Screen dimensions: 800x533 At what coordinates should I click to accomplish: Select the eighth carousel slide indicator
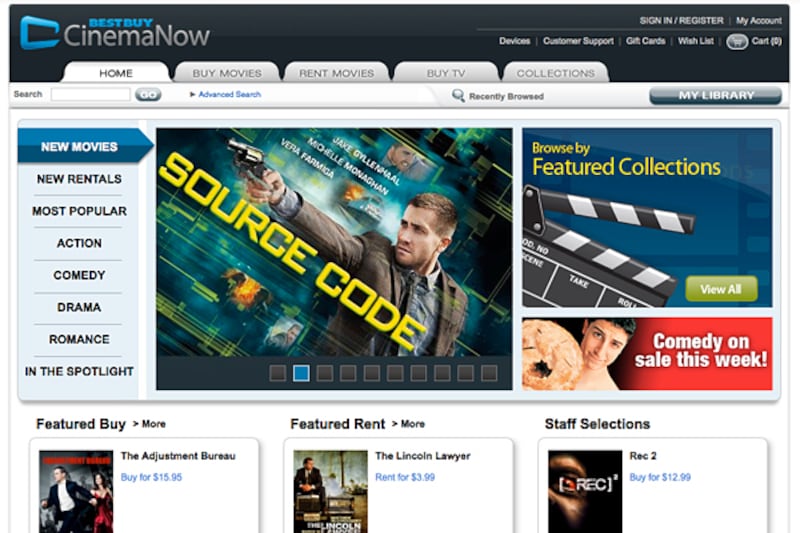pyautogui.click(x=442, y=373)
